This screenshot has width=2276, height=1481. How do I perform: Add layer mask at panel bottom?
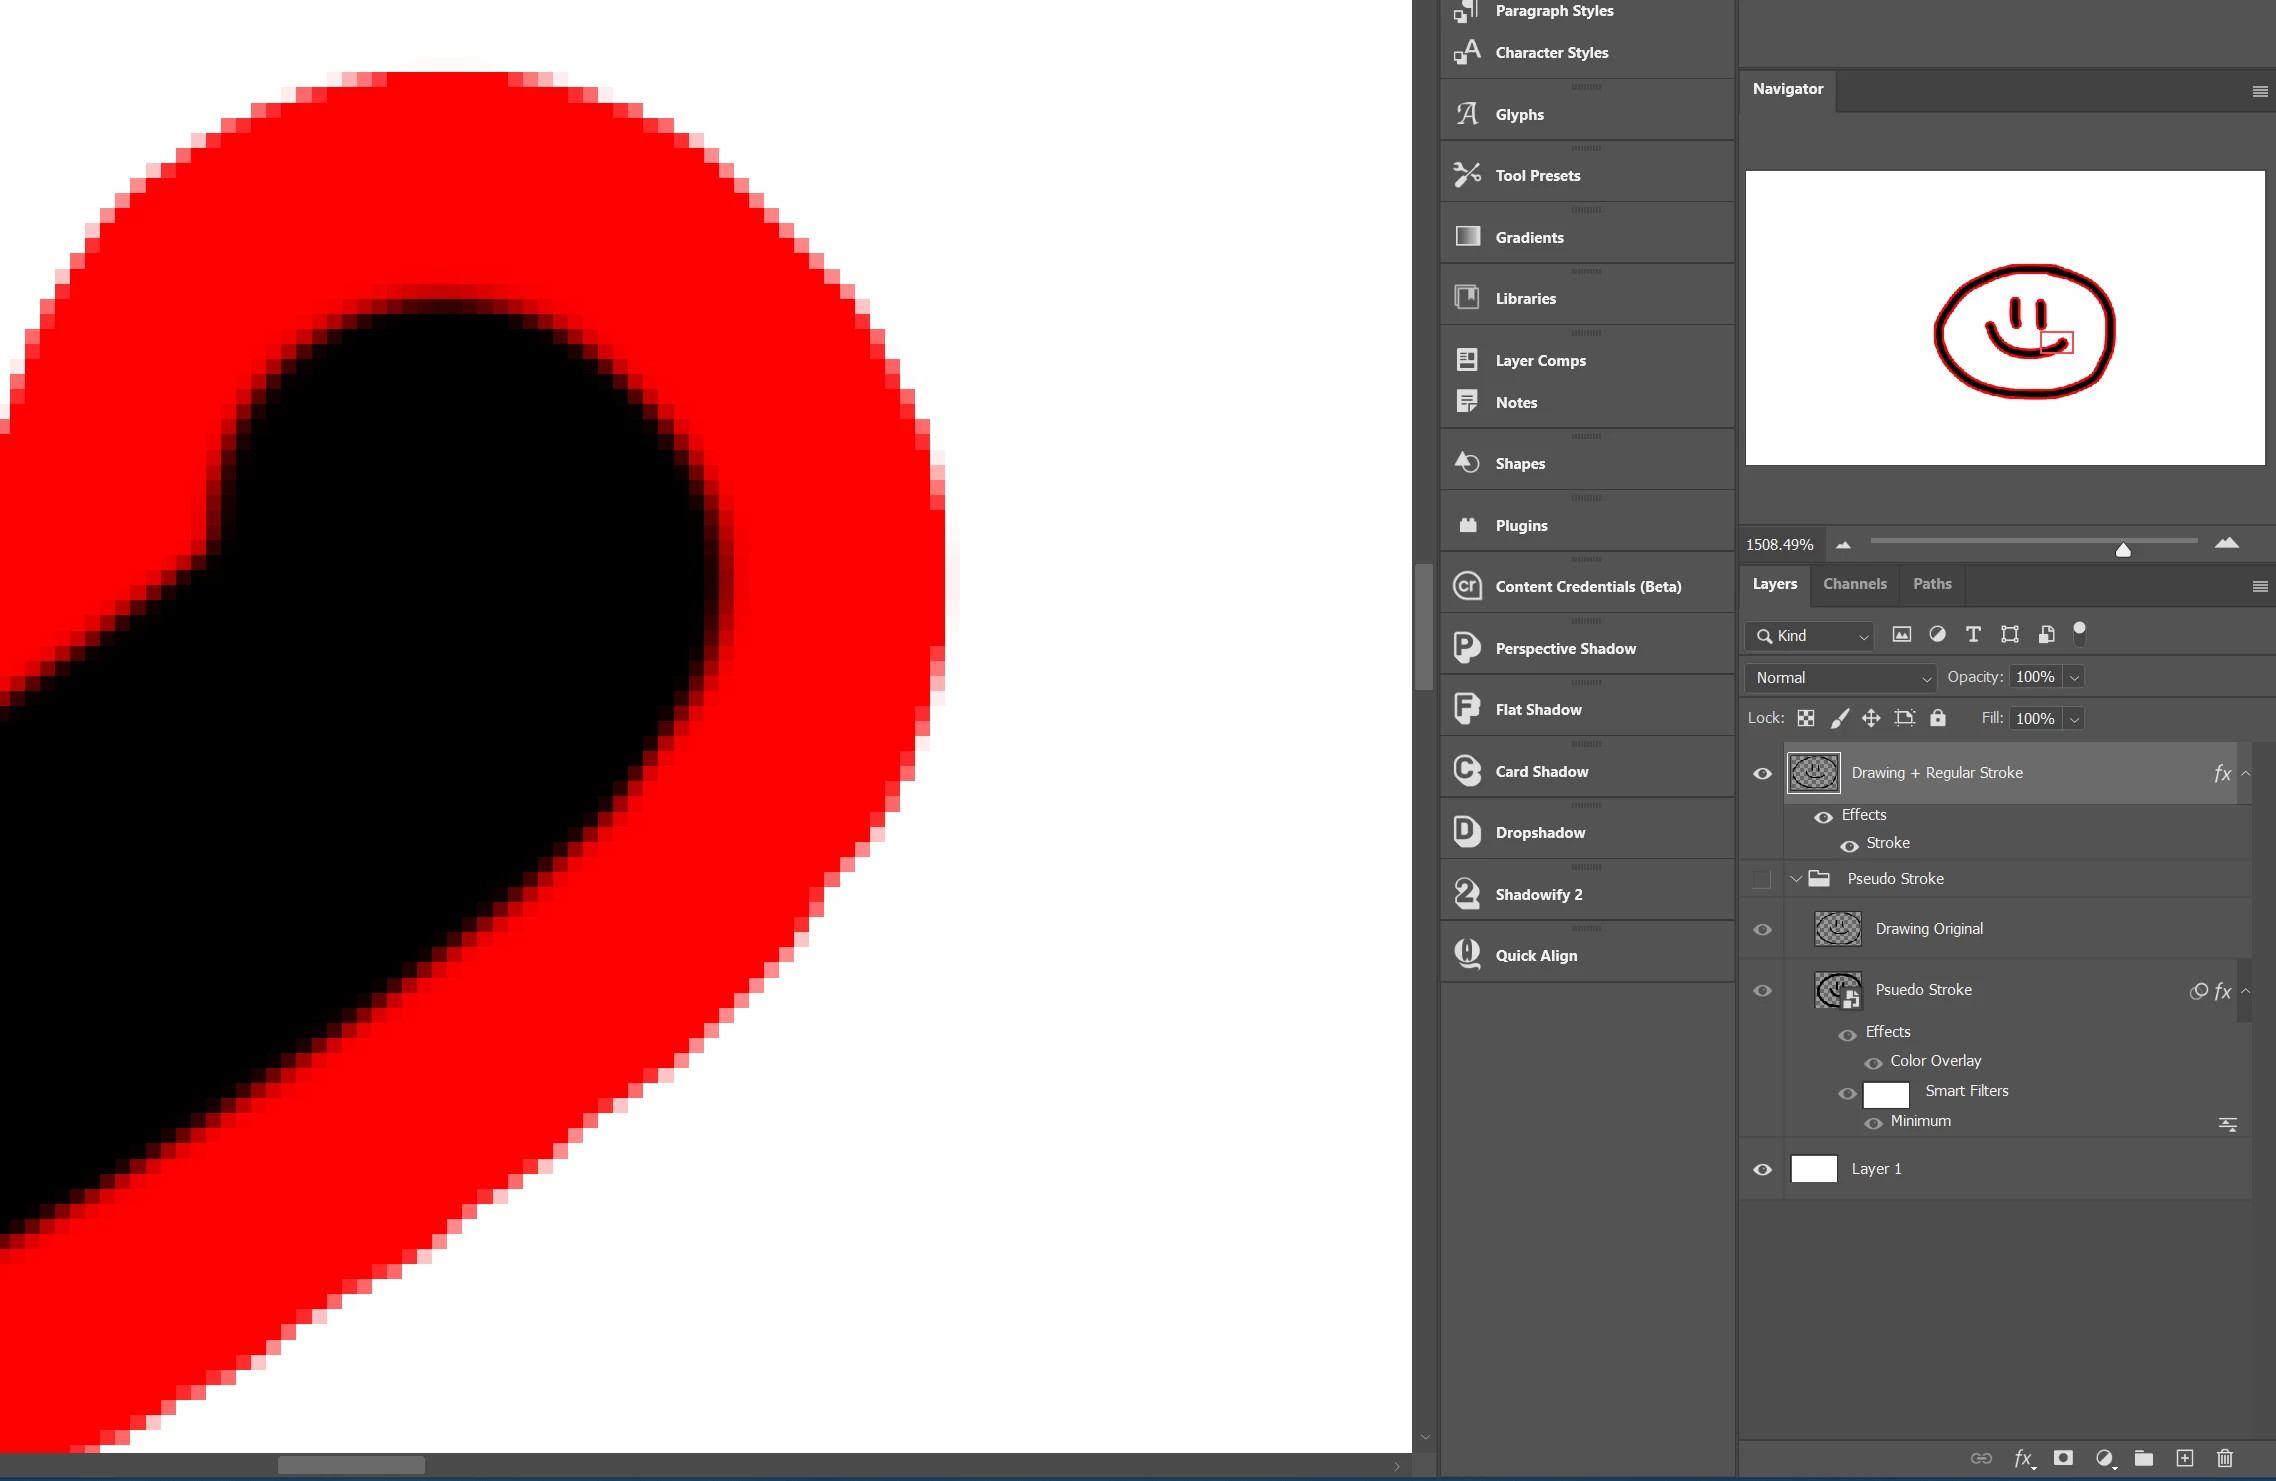point(2063,1458)
